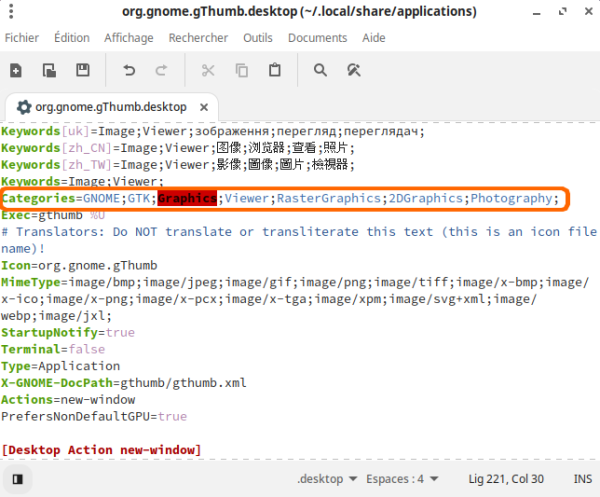
Task: Click the highlighted word Graphics in Categories line
Action: tap(187, 198)
